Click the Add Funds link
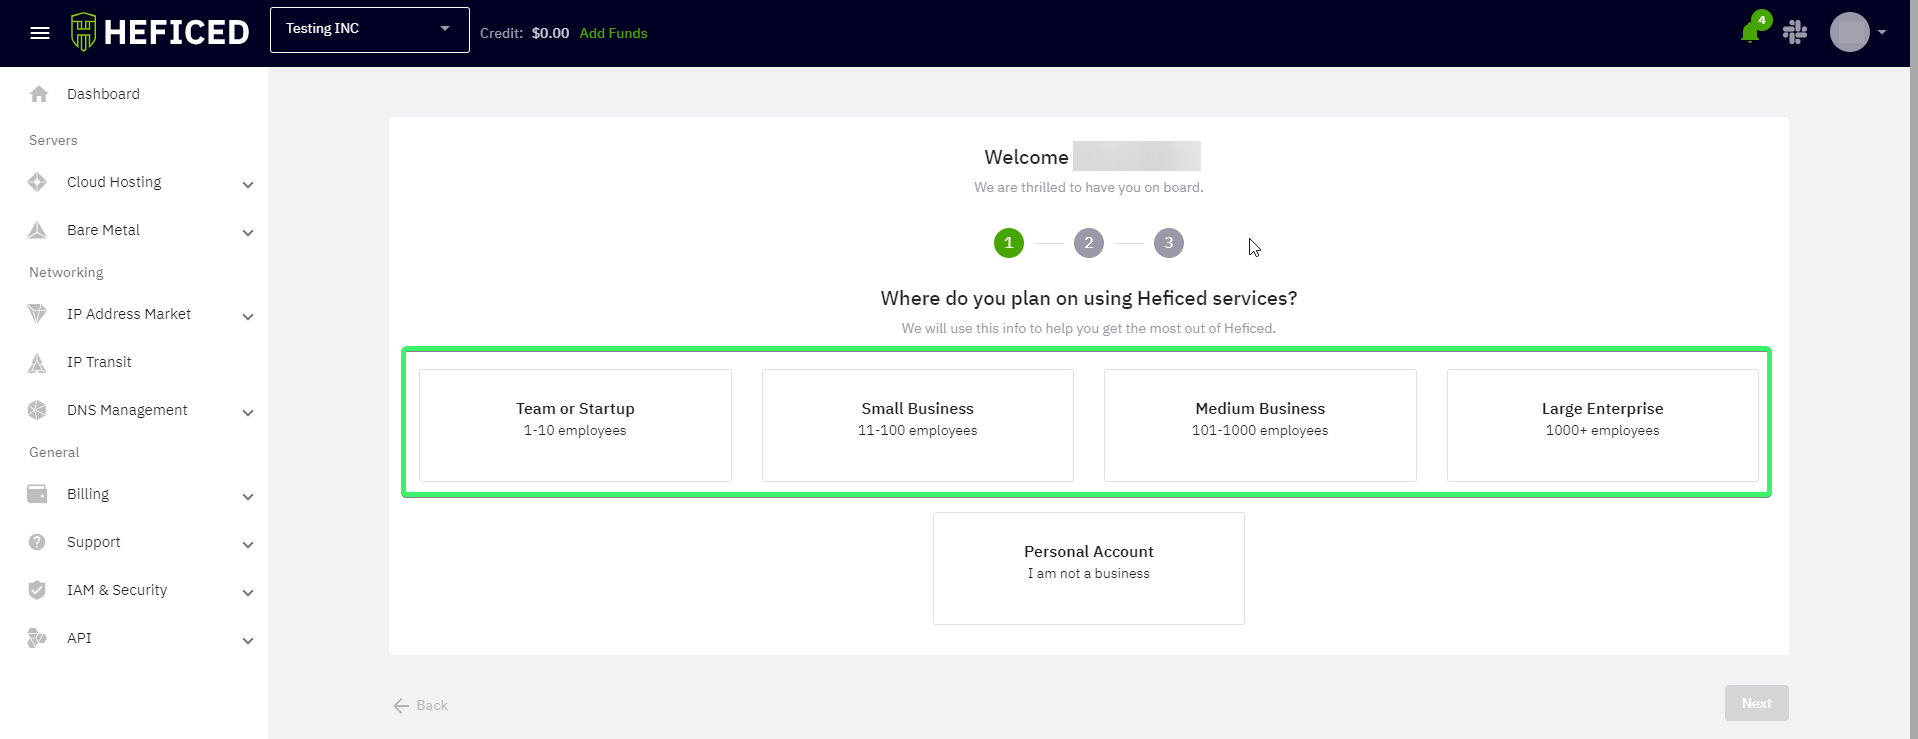This screenshot has height=739, width=1918. (613, 33)
